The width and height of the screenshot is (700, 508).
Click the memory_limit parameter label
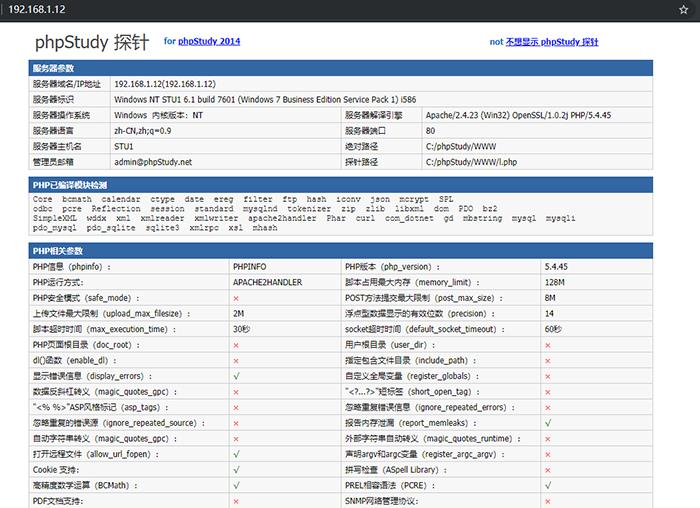[x=412, y=282]
